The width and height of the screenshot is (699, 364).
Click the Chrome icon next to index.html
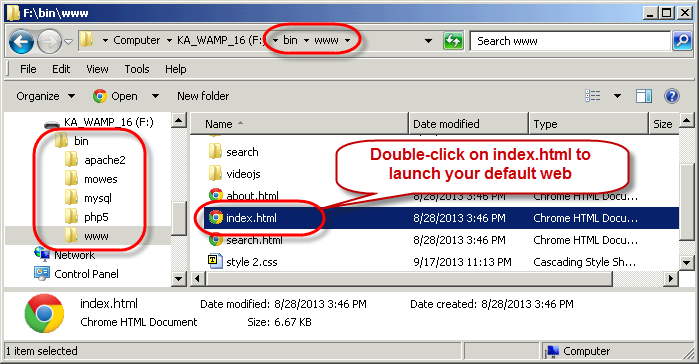coord(216,217)
